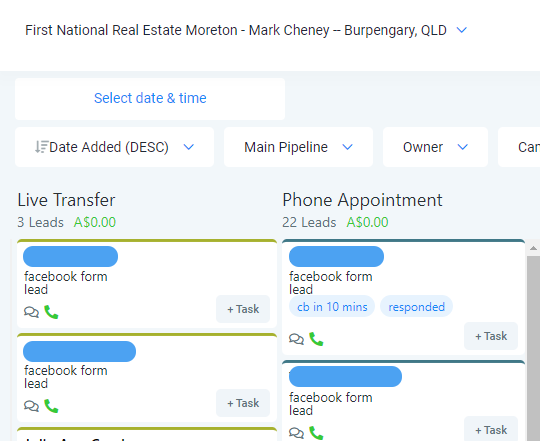Expand the account location dropdown chevron

[x=462, y=30]
